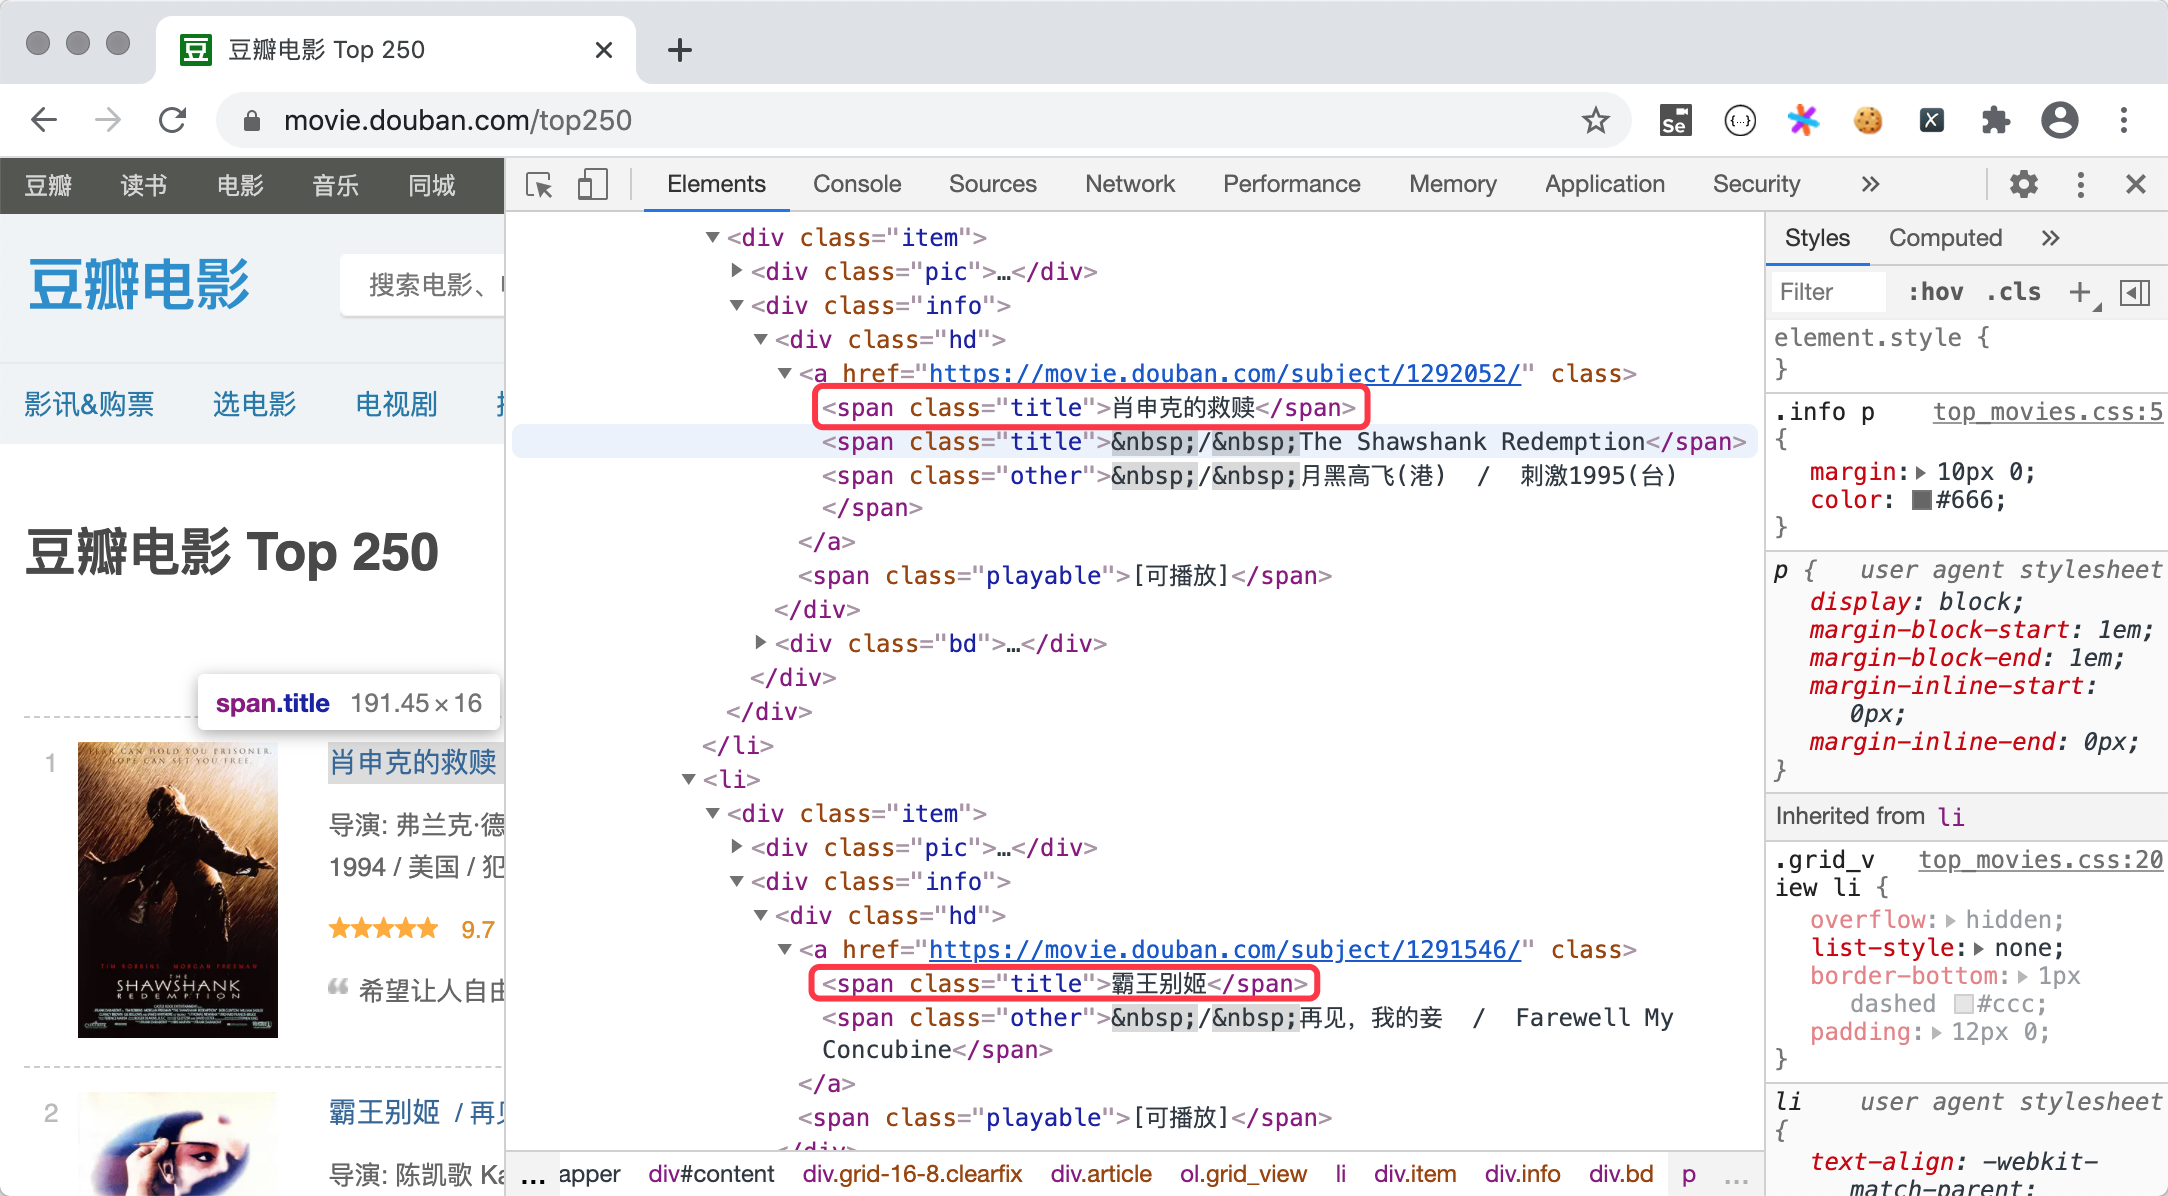Click the 电影 navigation link
The width and height of the screenshot is (2168, 1196).
tap(239, 184)
